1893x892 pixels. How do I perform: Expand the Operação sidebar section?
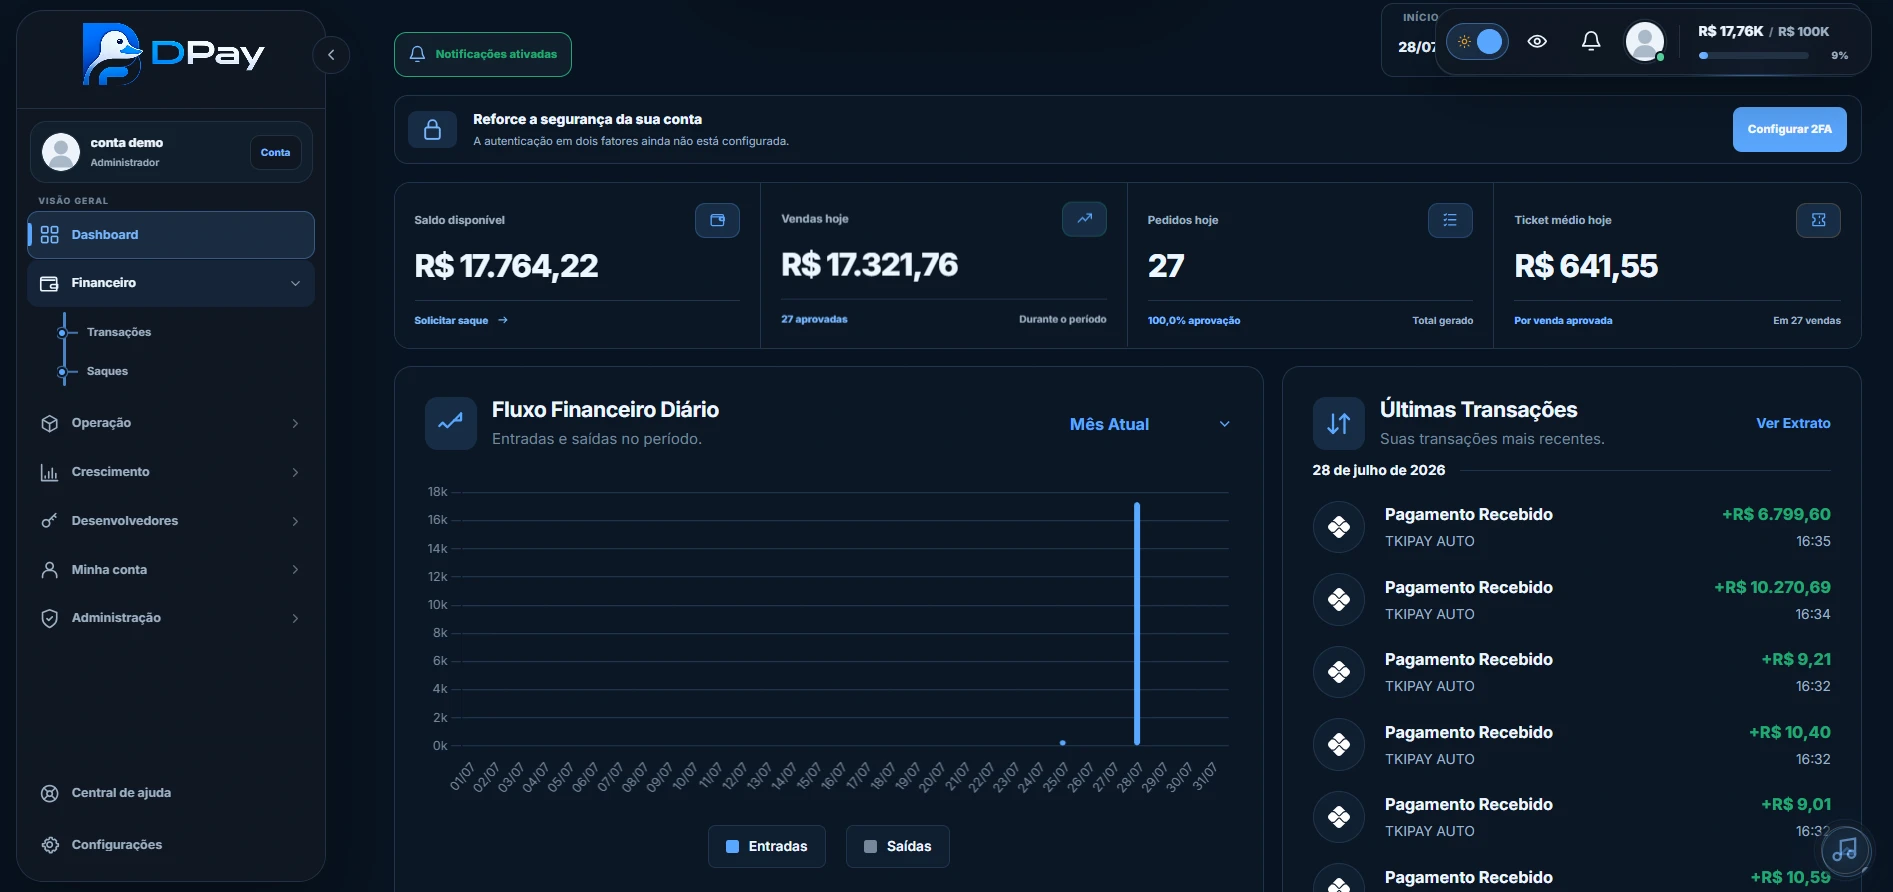(x=171, y=423)
